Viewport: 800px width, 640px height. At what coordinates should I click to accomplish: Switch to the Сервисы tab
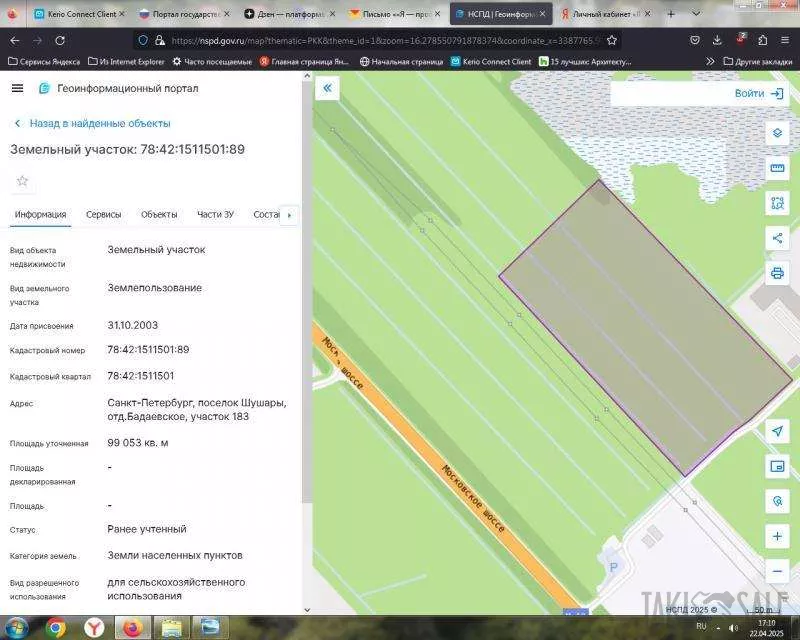tap(104, 214)
